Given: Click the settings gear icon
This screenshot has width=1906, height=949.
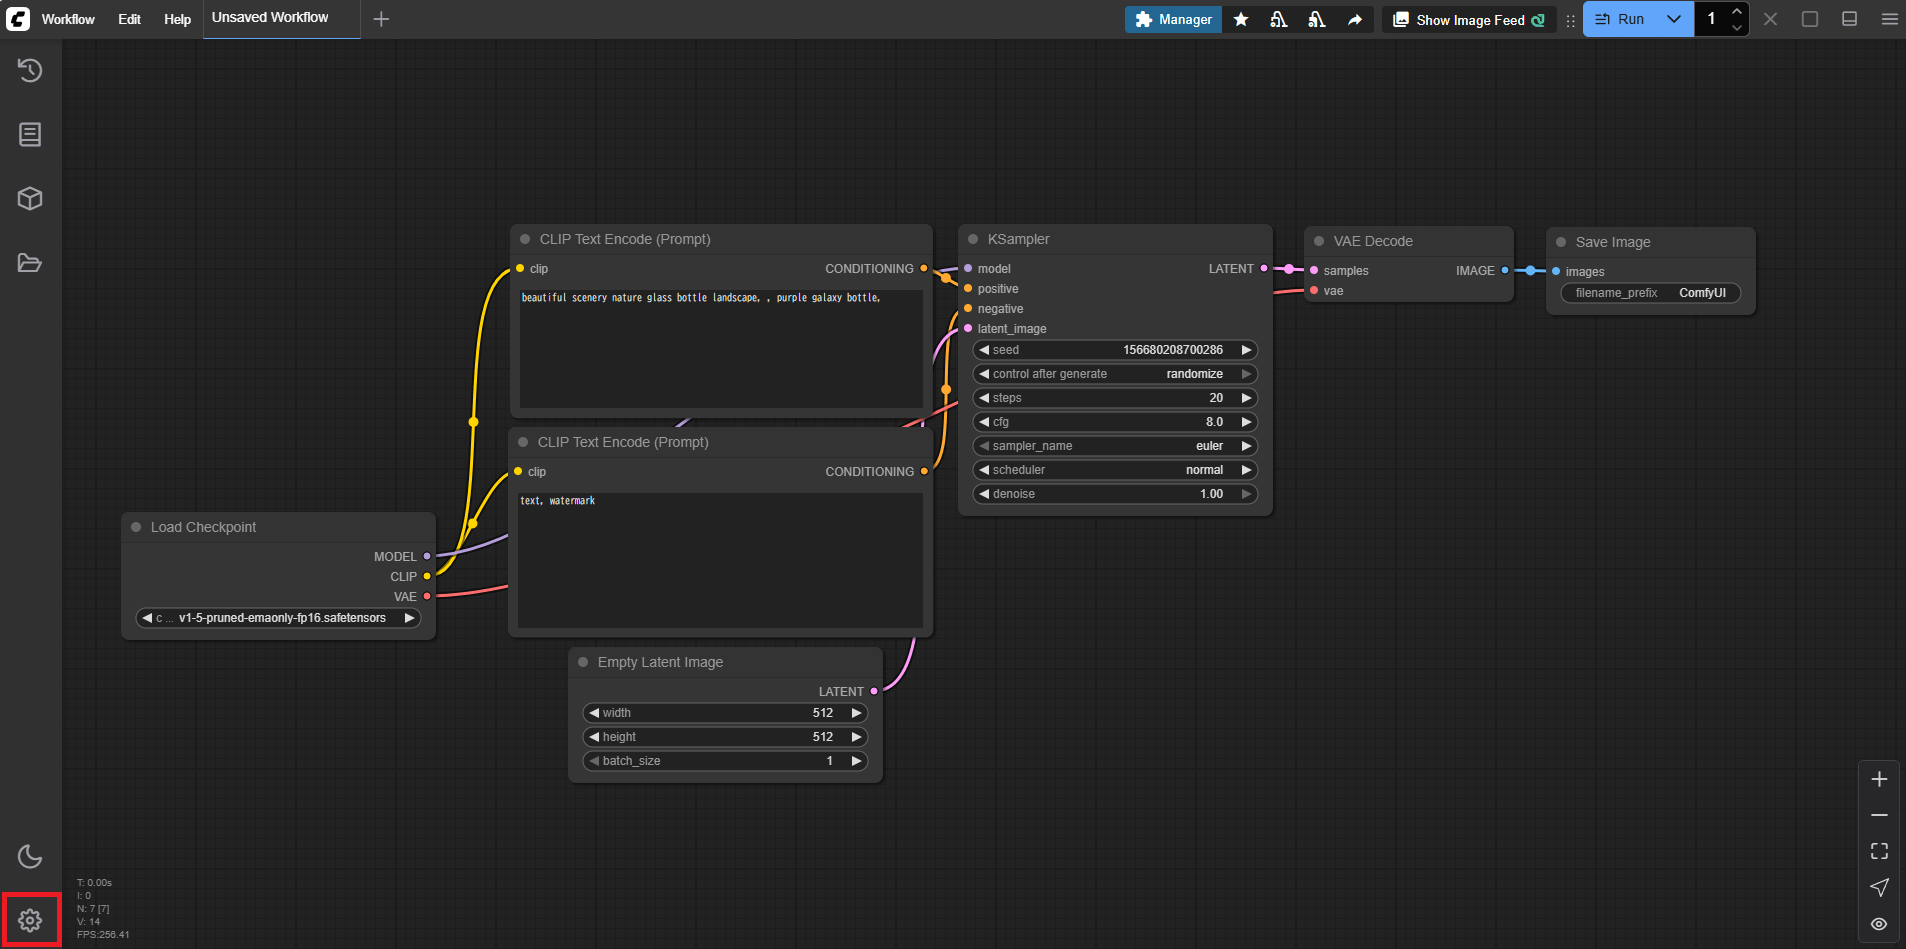Looking at the screenshot, I should pyautogui.click(x=30, y=920).
